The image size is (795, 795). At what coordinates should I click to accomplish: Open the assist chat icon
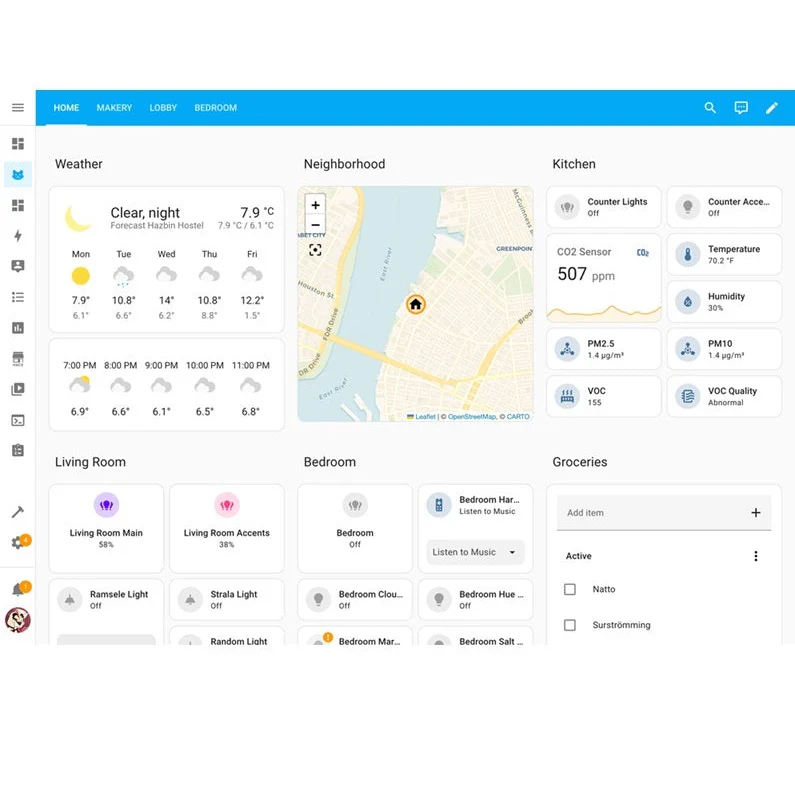(741, 107)
